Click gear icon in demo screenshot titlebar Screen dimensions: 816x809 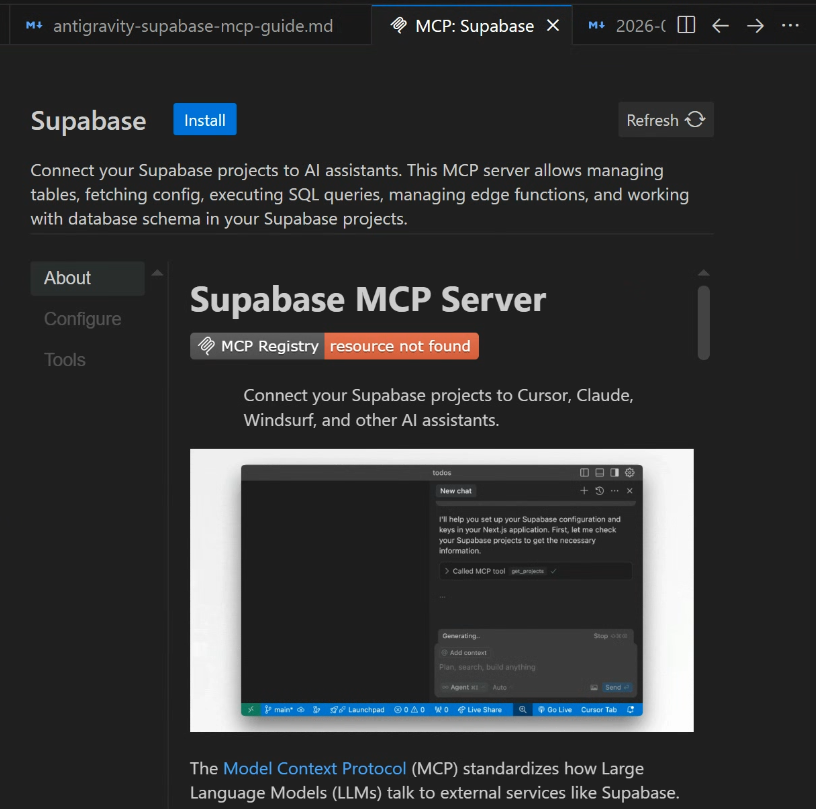click(630, 472)
